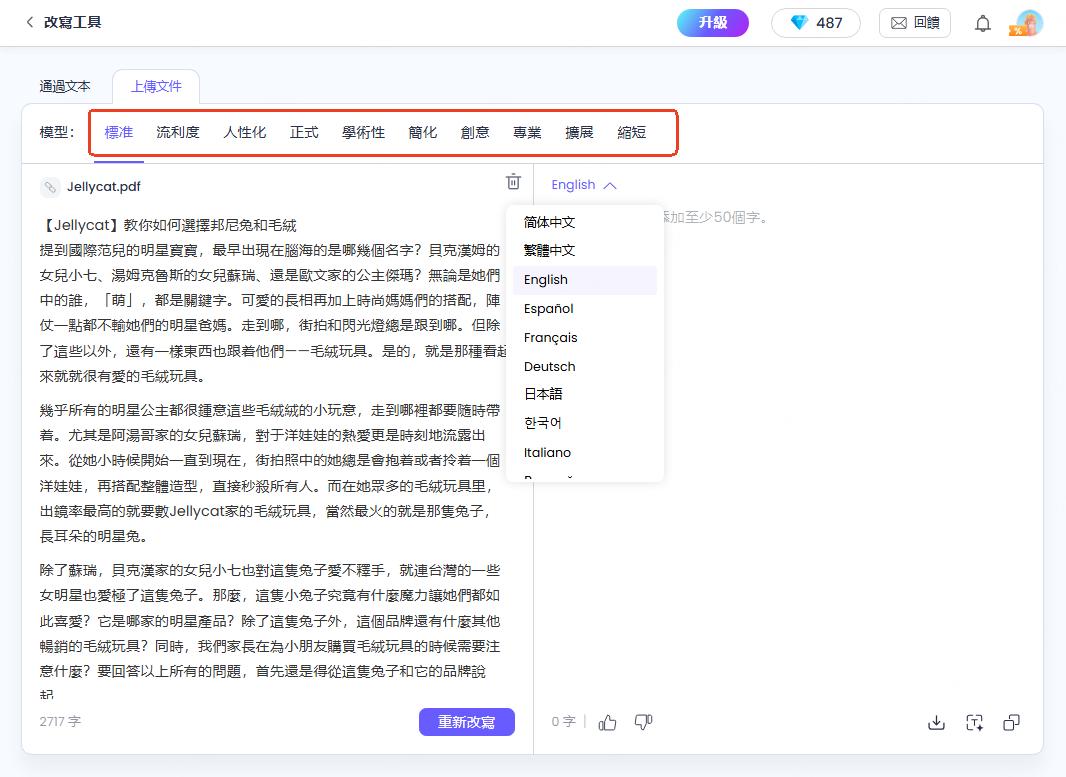Click the 2717 字 word count
1066x777 pixels.
pos(60,721)
